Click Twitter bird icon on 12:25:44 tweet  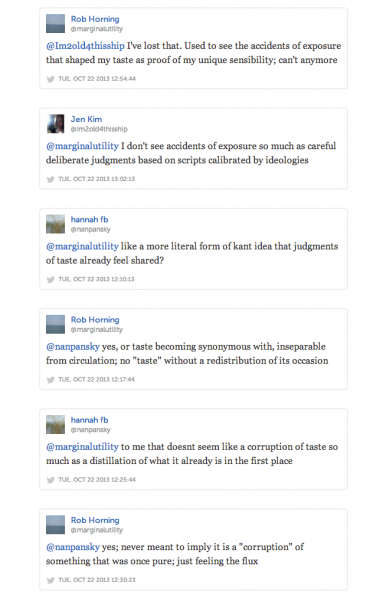click(50, 480)
